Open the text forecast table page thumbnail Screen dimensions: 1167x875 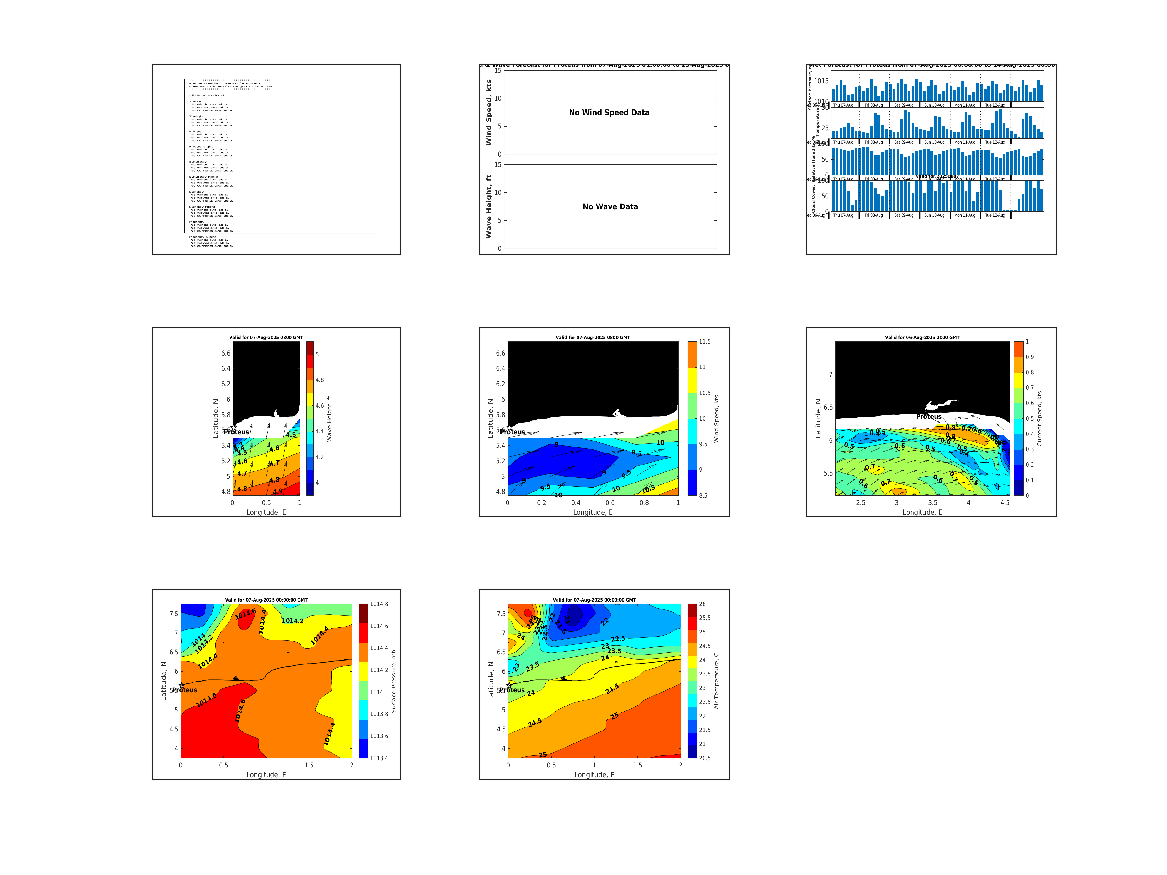pos(276,159)
